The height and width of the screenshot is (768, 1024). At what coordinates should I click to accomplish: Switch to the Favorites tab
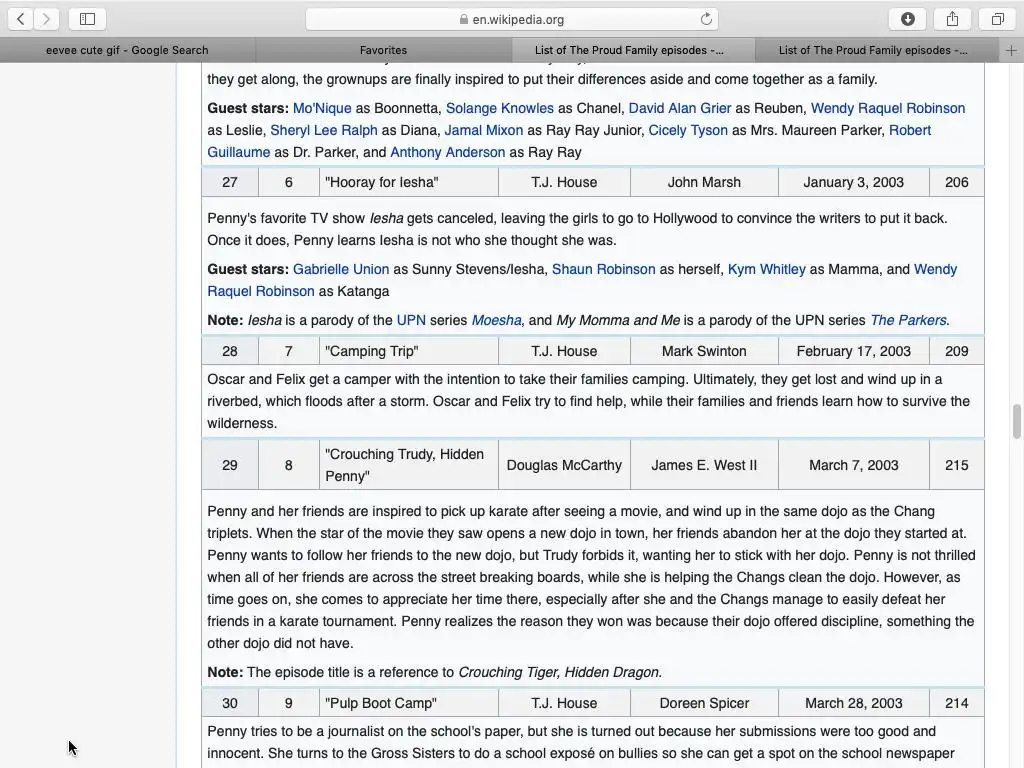pyautogui.click(x=383, y=50)
